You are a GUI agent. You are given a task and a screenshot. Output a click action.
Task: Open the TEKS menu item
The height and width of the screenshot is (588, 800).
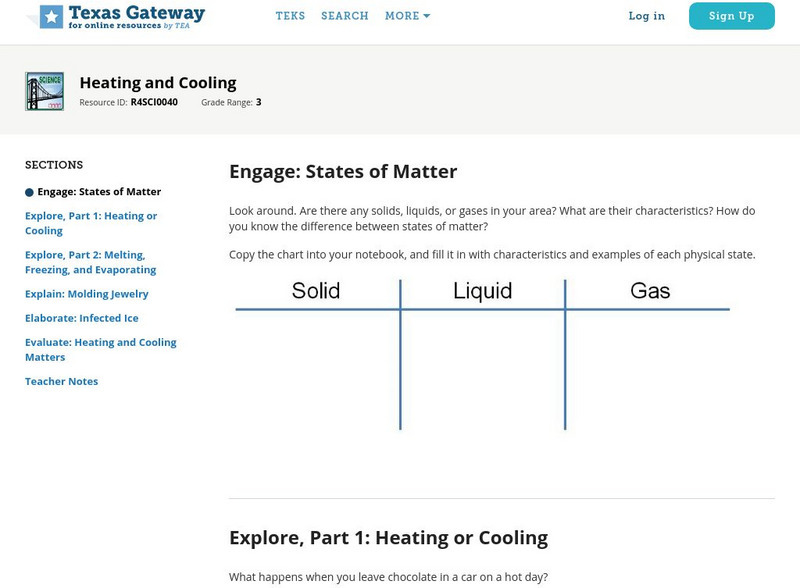(290, 16)
